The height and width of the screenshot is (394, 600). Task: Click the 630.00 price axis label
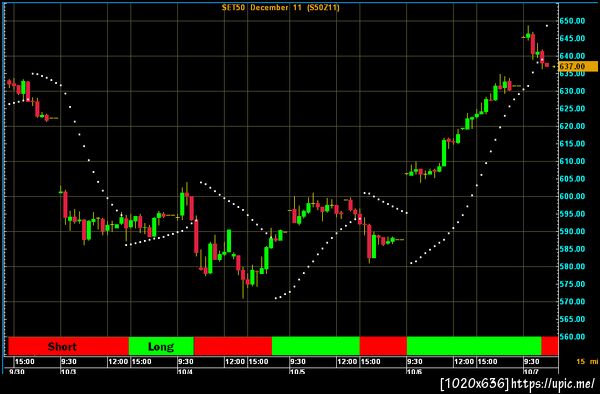(x=572, y=91)
